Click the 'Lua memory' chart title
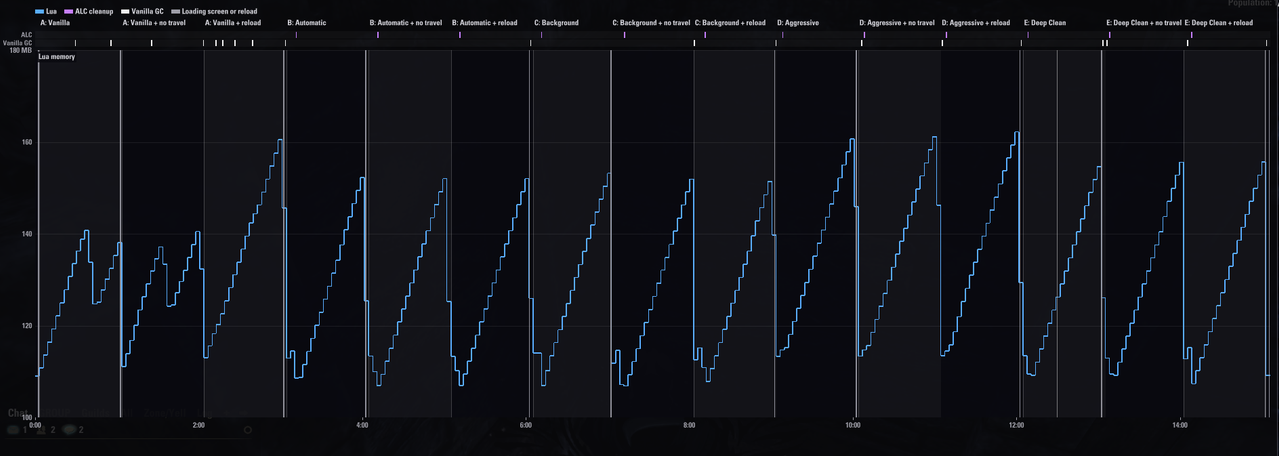Viewport: 1279px width, 456px height. (56, 57)
